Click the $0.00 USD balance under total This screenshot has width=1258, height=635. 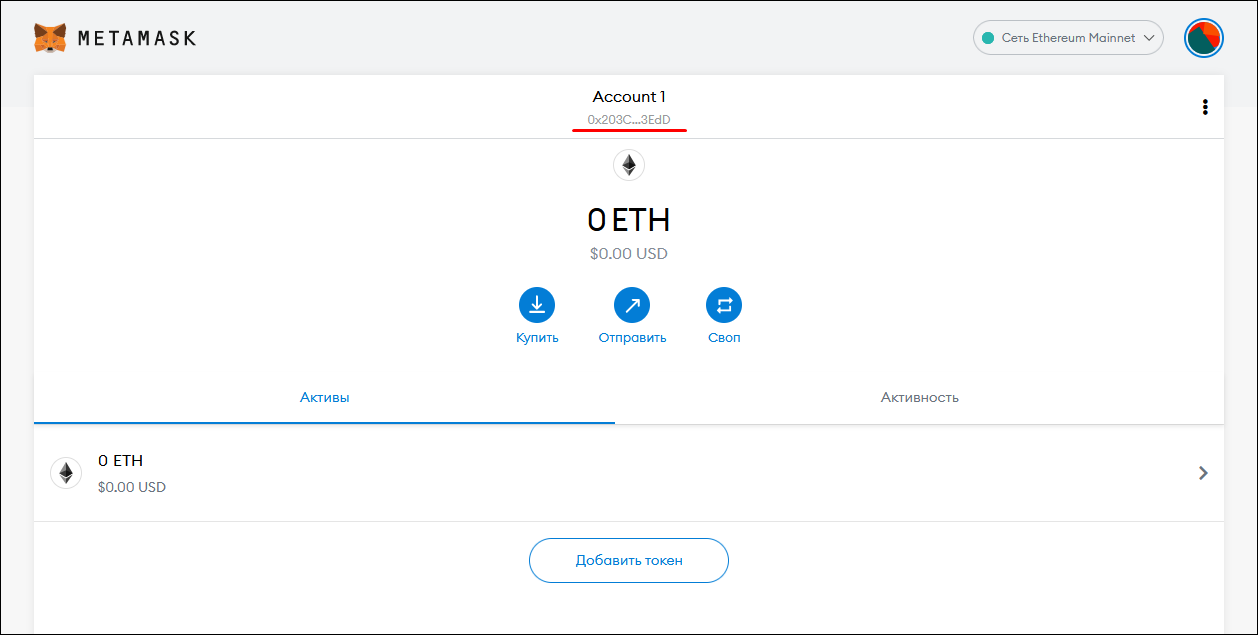[x=629, y=254]
